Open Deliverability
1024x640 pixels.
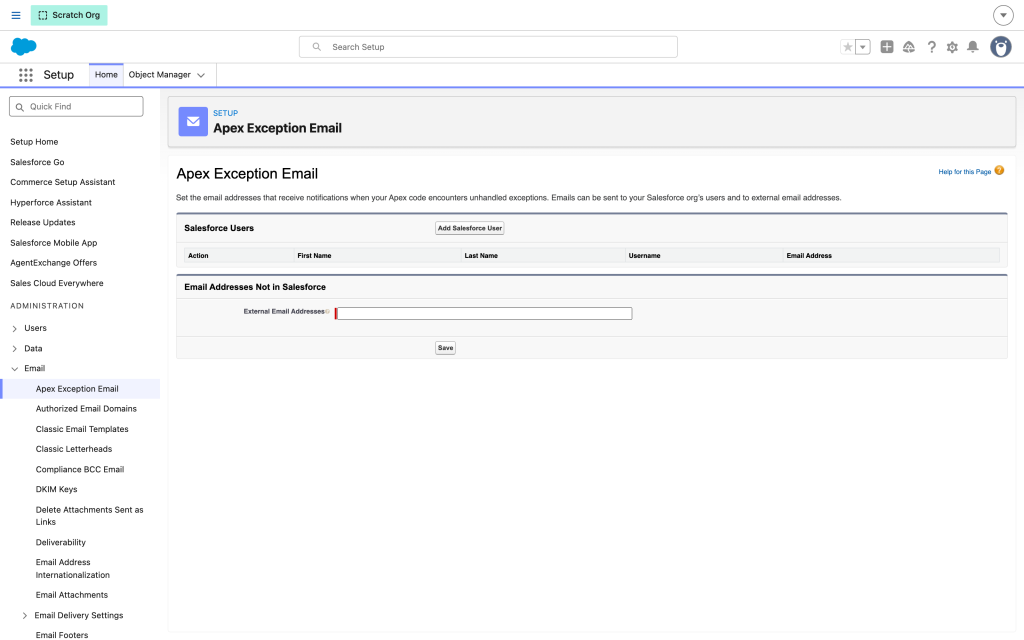pos(61,543)
